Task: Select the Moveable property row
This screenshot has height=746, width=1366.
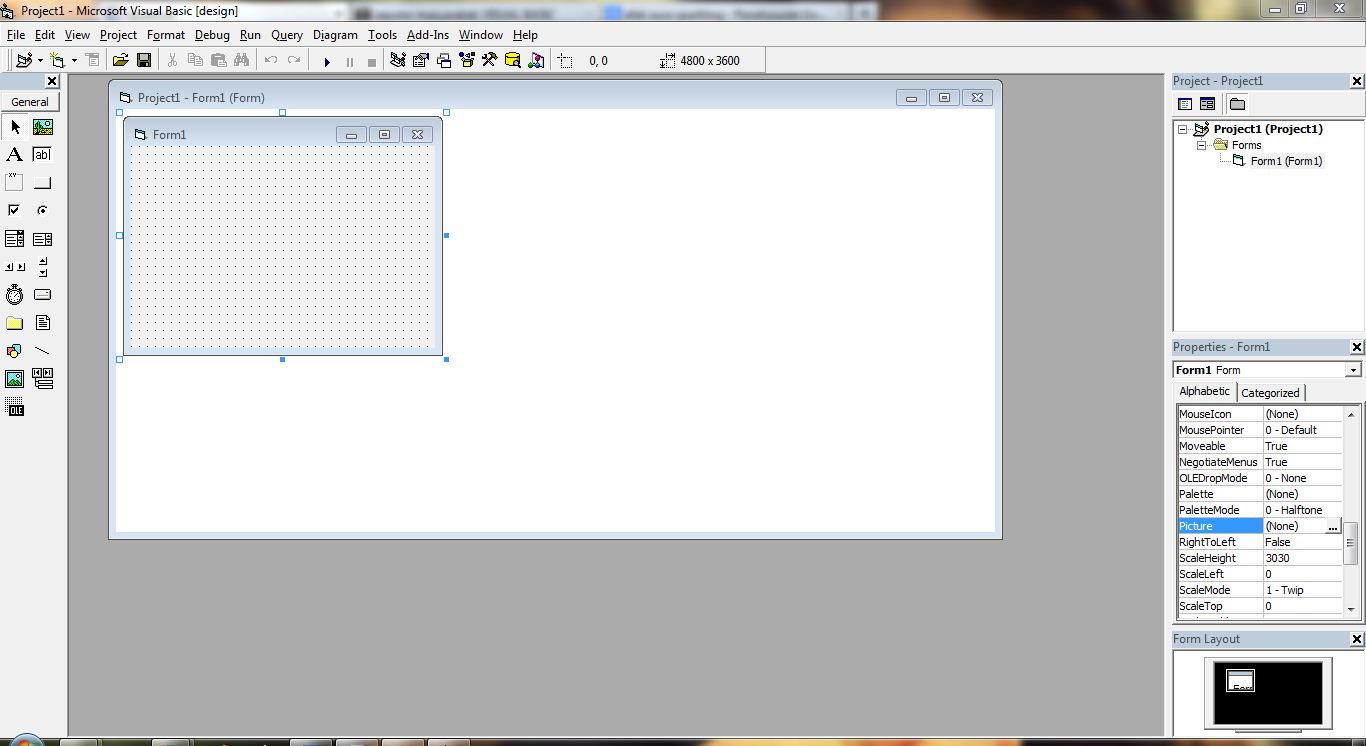Action: (x=1259, y=446)
